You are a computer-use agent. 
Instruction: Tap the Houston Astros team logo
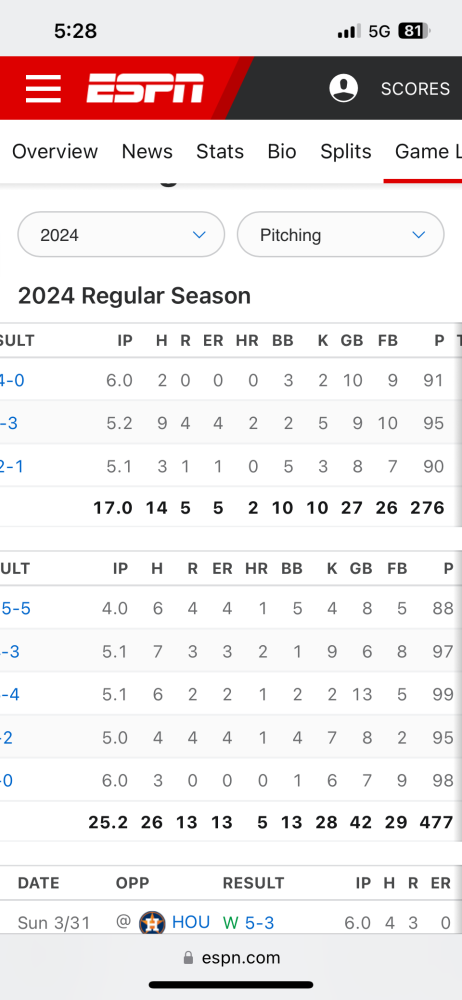153,923
